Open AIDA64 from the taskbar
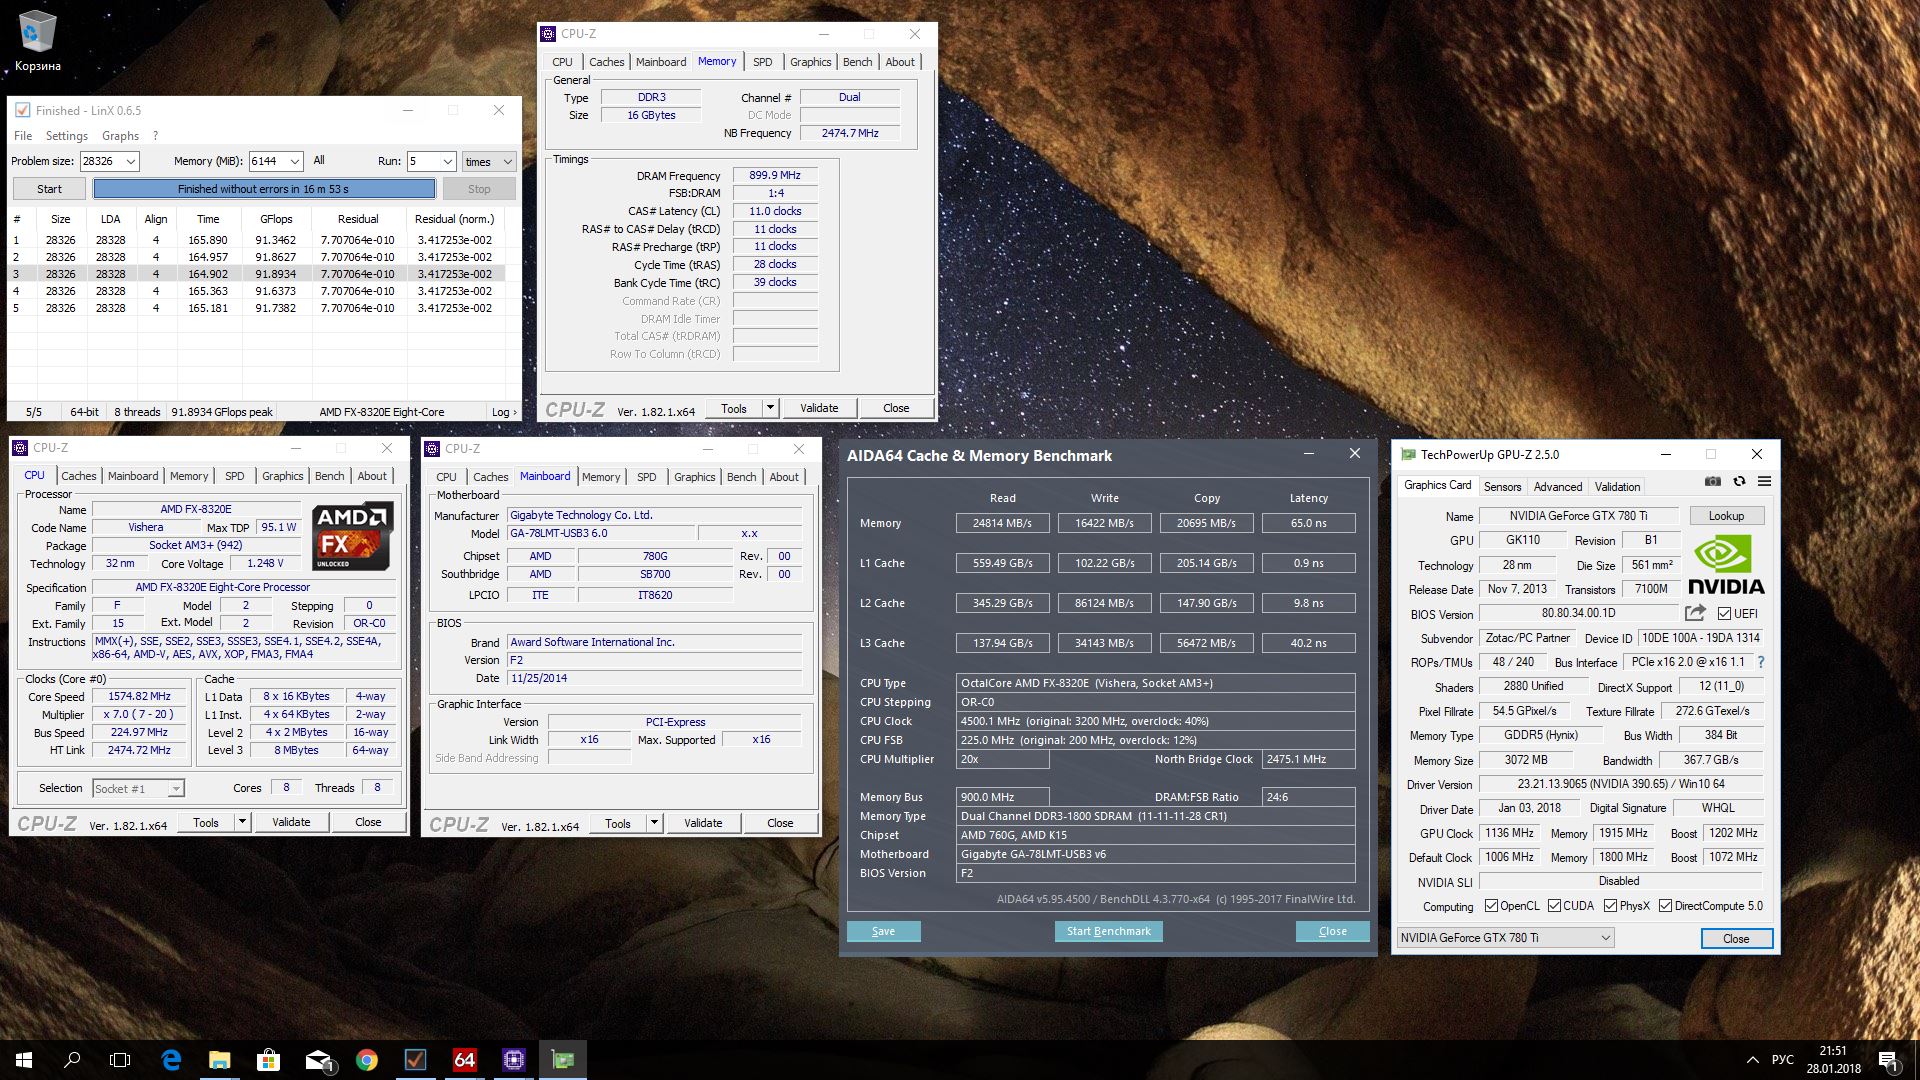1920x1080 pixels. point(465,1060)
